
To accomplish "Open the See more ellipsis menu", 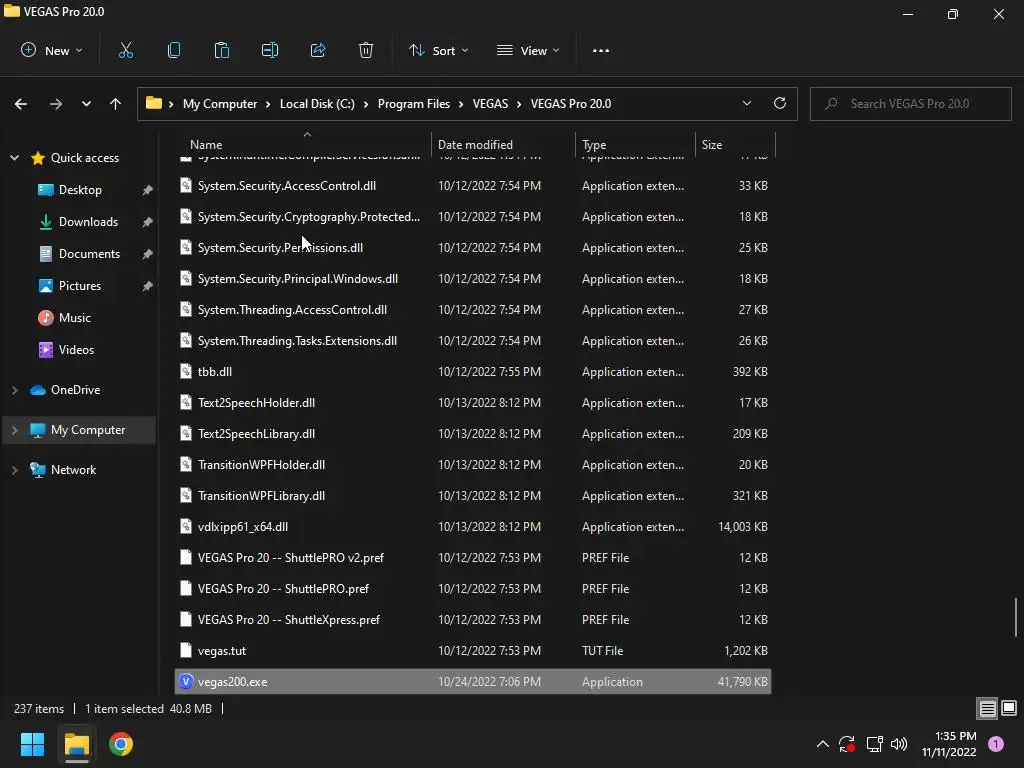I will [601, 50].
